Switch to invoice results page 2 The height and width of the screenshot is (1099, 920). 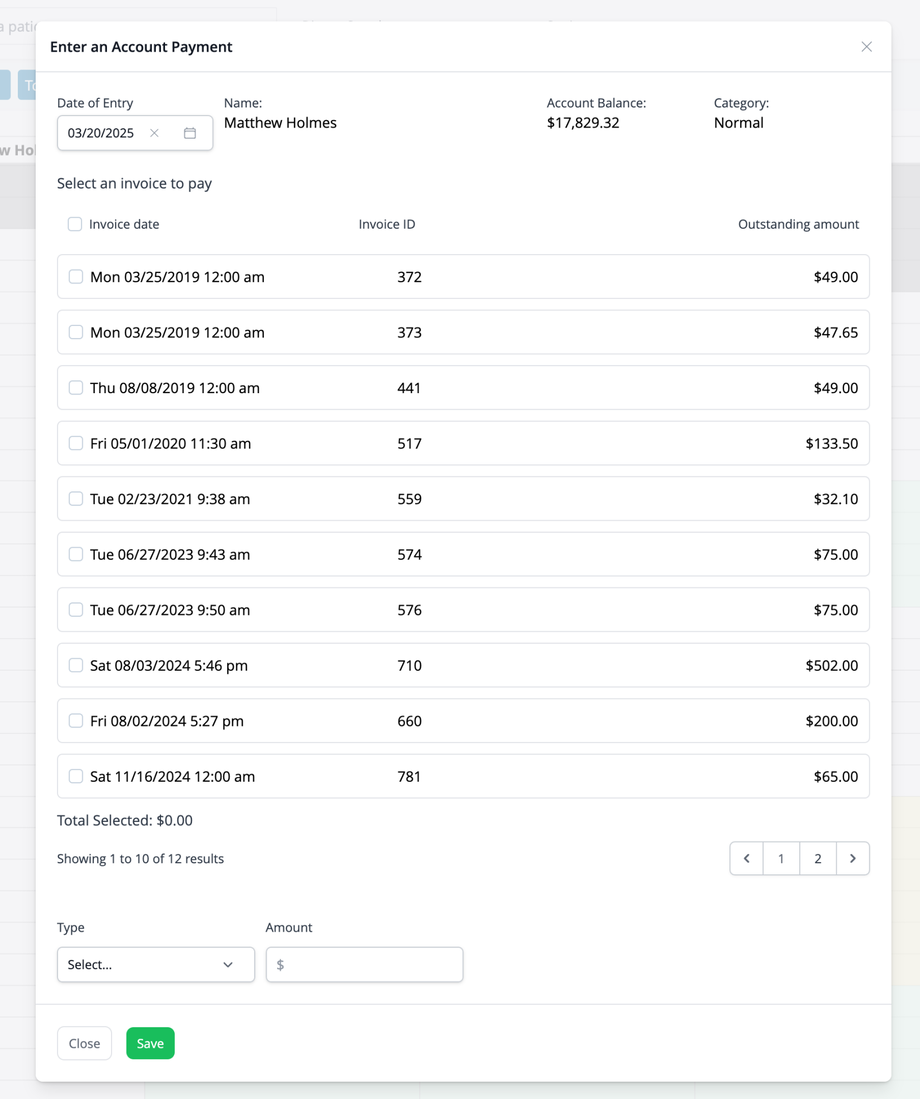pos(817,859)
